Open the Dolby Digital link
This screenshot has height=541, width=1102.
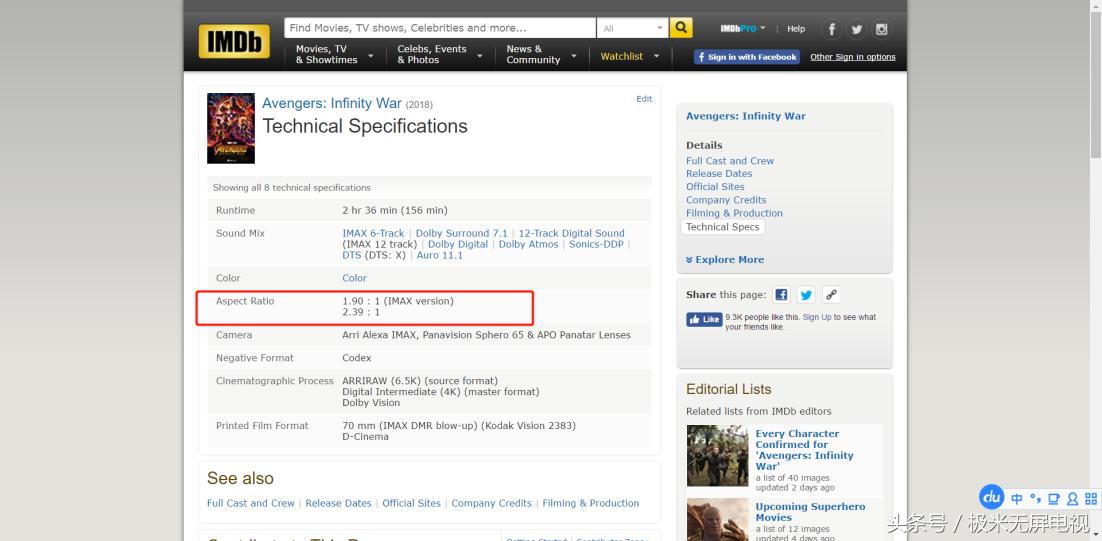[x=458, y=245]
